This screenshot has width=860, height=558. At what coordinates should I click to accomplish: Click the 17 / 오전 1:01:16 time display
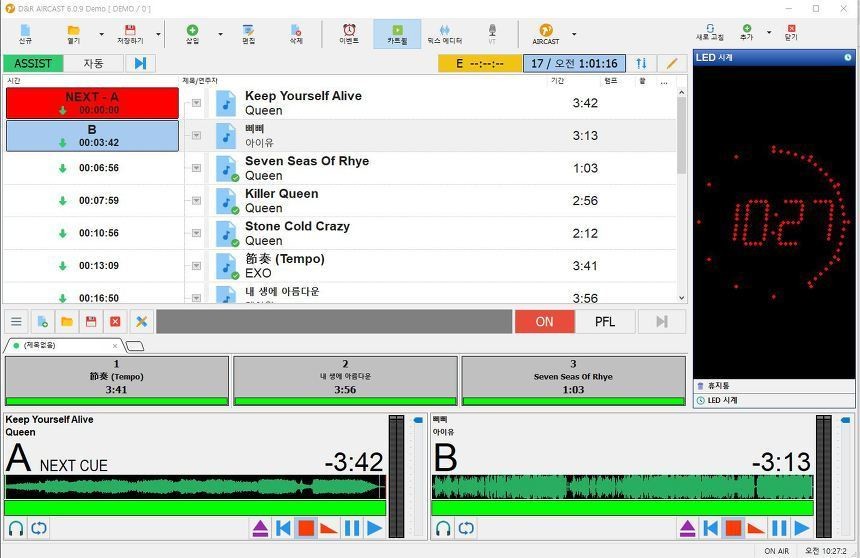(574, 64)
